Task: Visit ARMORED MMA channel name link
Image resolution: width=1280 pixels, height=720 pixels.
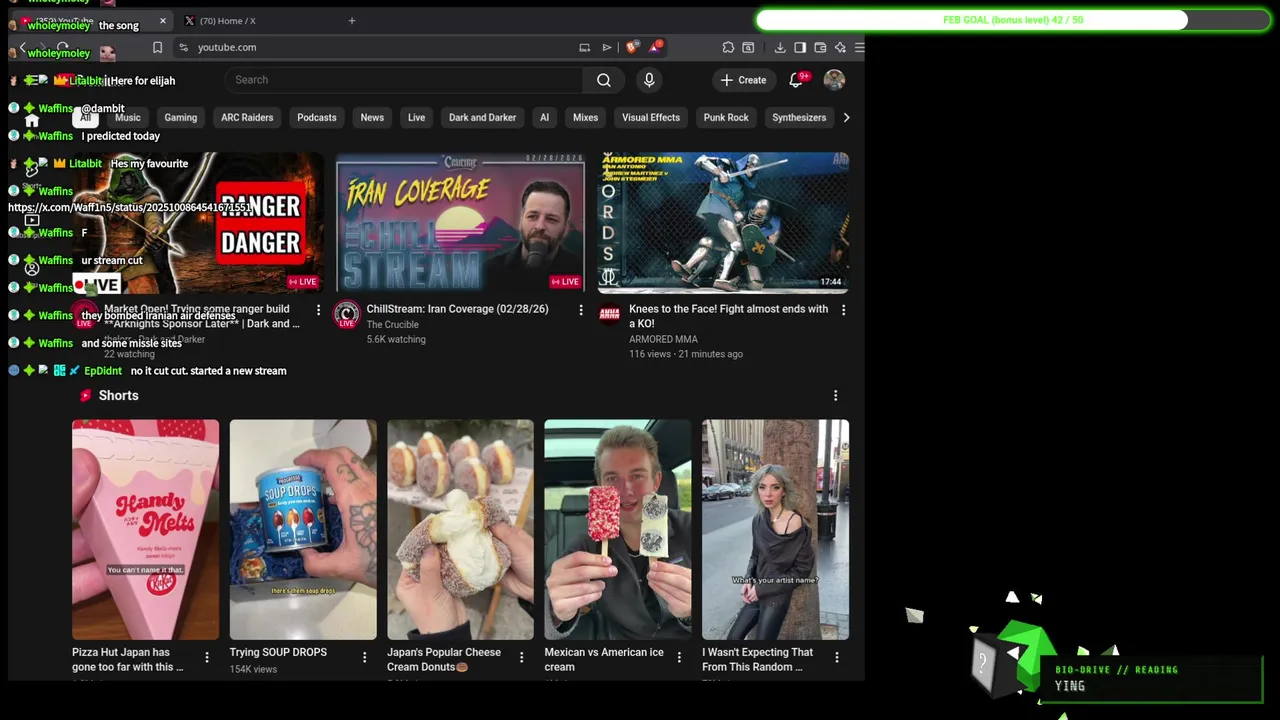Action: 663,339
